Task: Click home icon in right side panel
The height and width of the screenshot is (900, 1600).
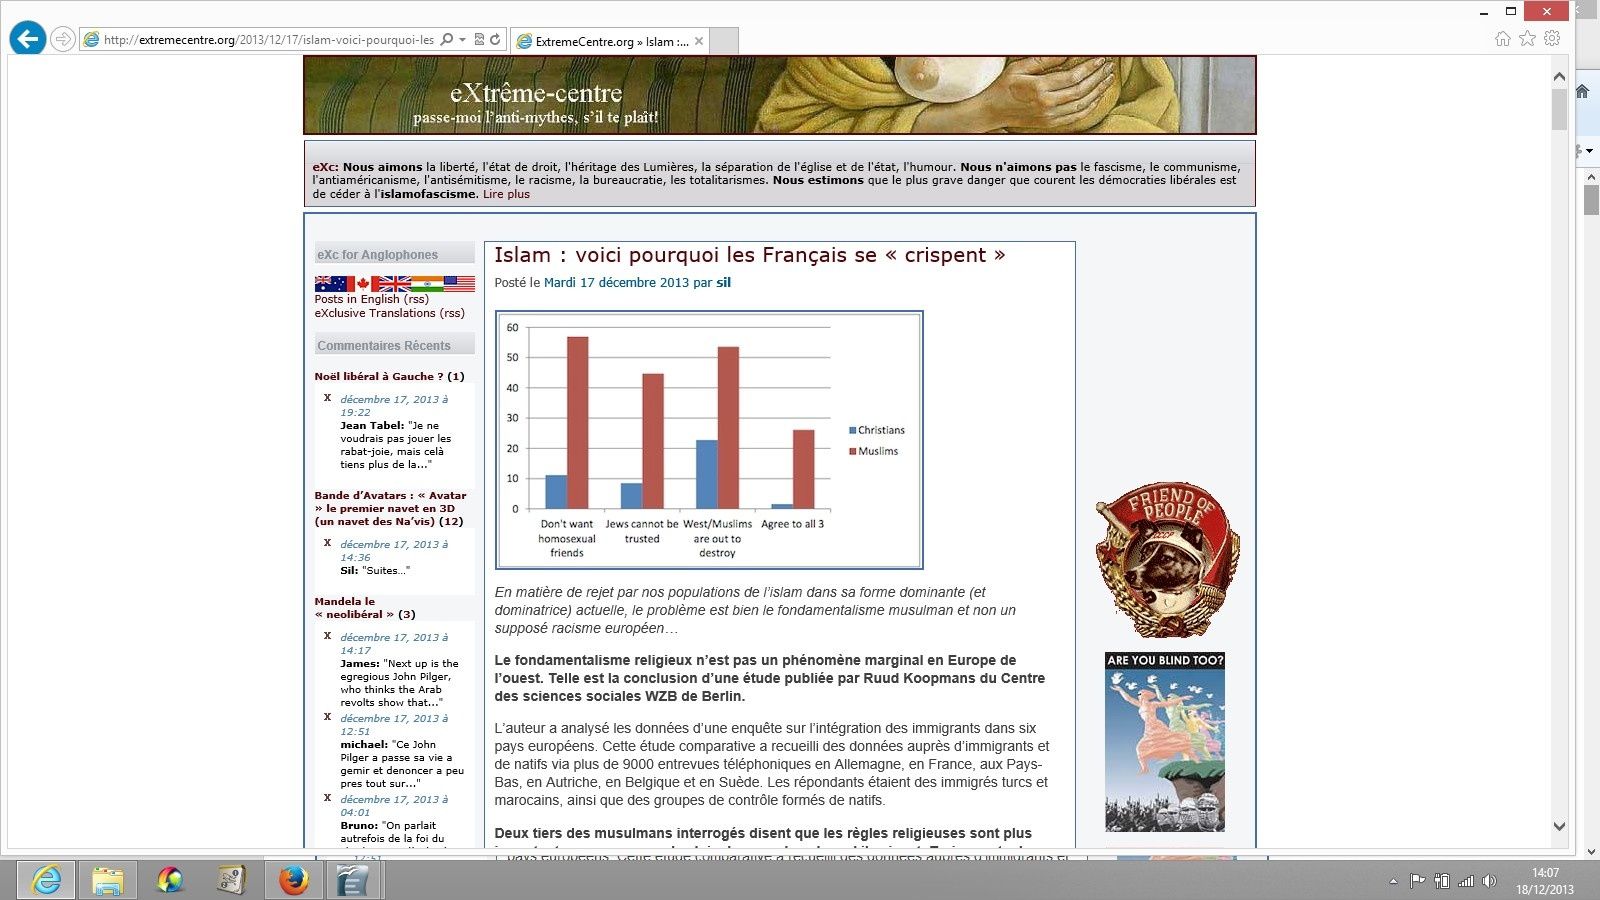Action: click(x=1582, y=91)
